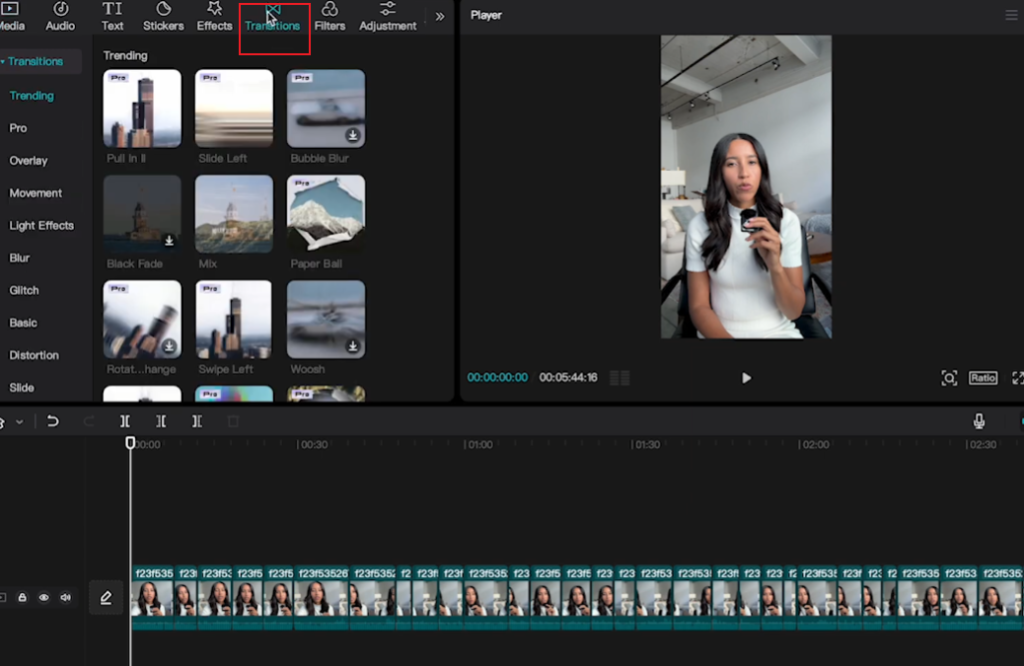The height and width of the screenshot is (666, 1024).
Task: Undo the last action
Action: point(53,422)
